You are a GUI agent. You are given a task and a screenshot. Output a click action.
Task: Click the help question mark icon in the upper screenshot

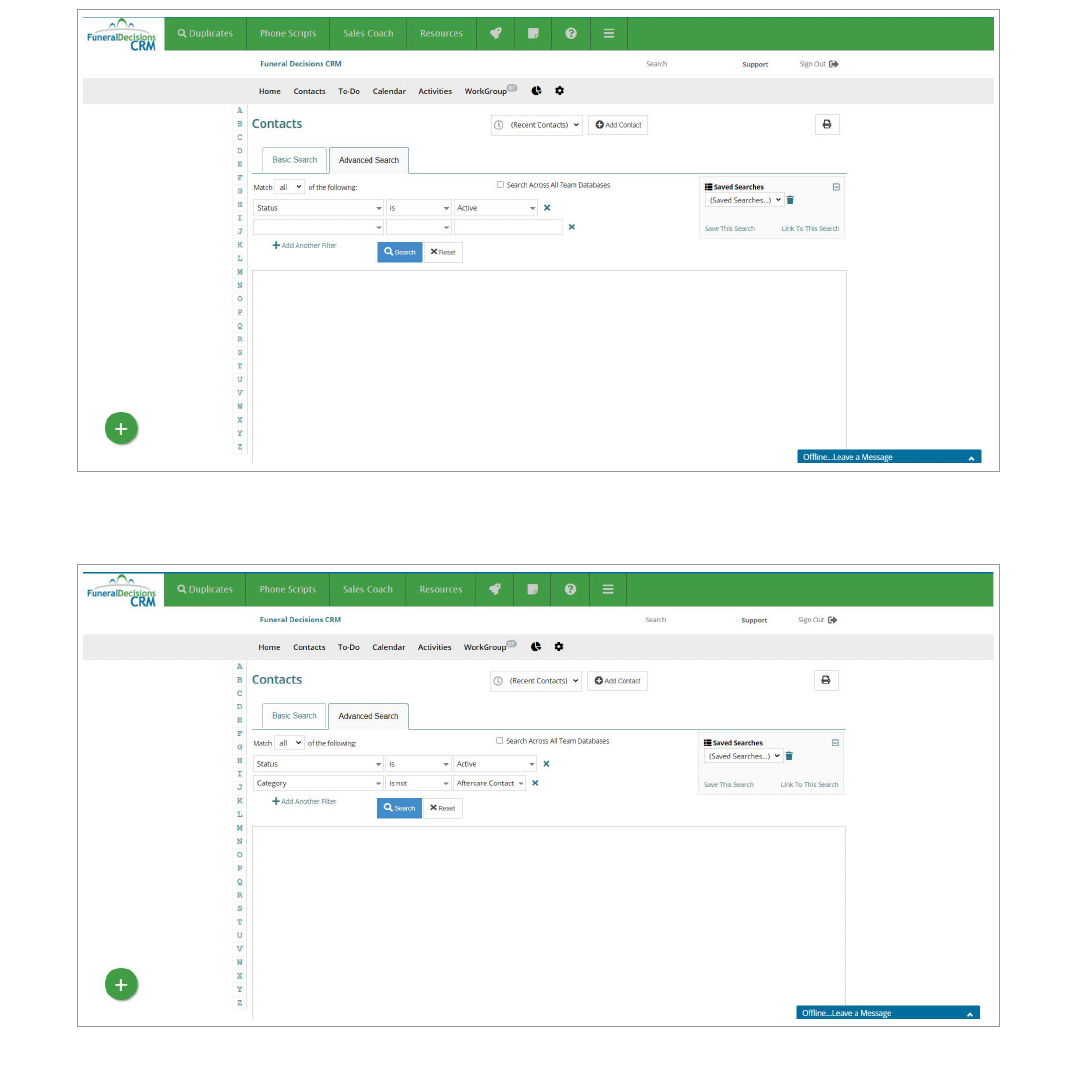[x=571, y=33]
